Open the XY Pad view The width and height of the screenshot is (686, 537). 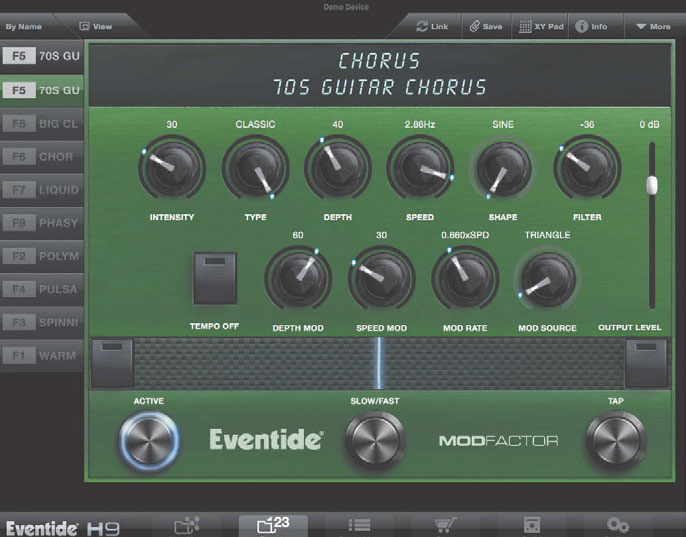(x=541, y=26)
